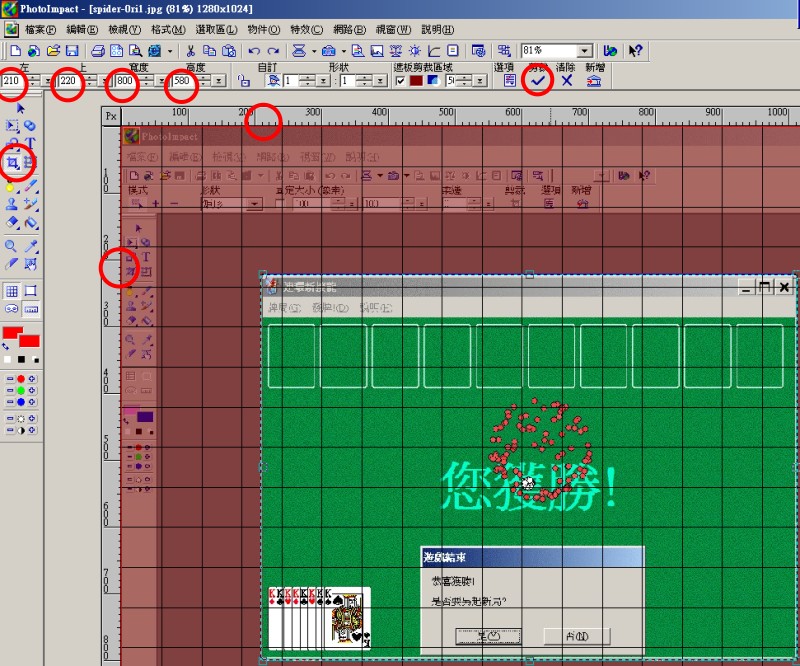Select the Transform tool
Image resolution: width=800 pixels, height=666 pixels.
pos(29,163)
